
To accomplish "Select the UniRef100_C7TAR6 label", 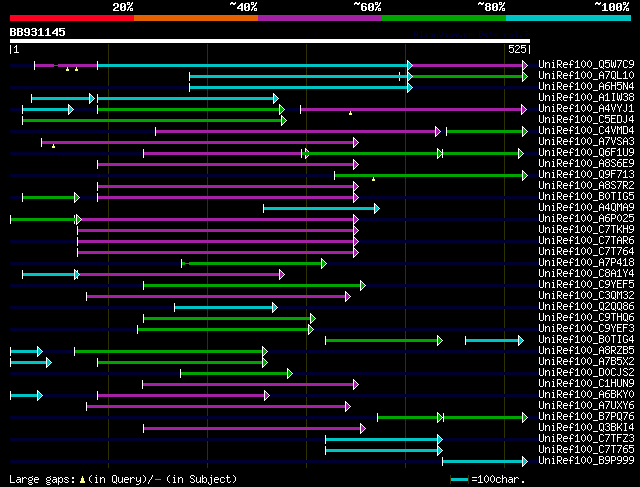I will (586, 241).
